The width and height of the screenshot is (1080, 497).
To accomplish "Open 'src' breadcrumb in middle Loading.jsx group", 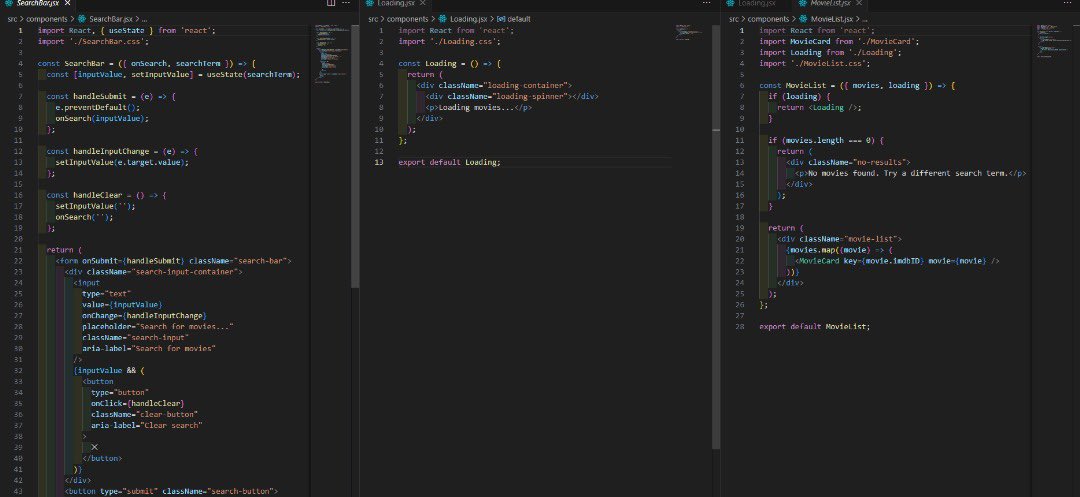I will pos(373,19).
